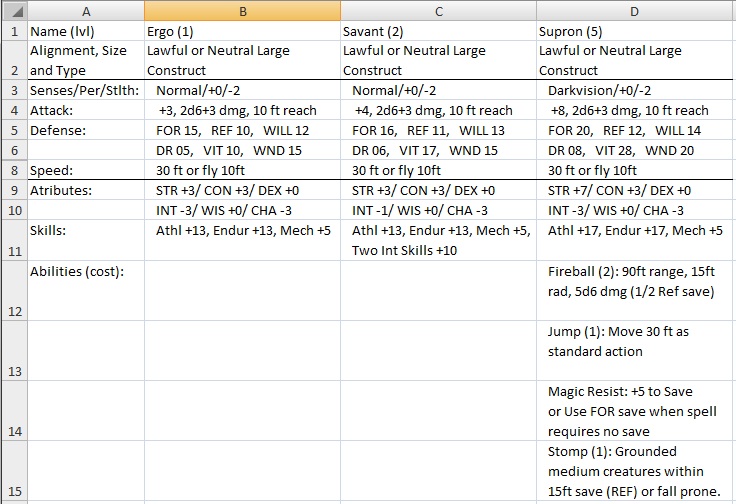The width and height of the screenshot is (736, 504).
Task: Select column A header
Action: point(85,10)
